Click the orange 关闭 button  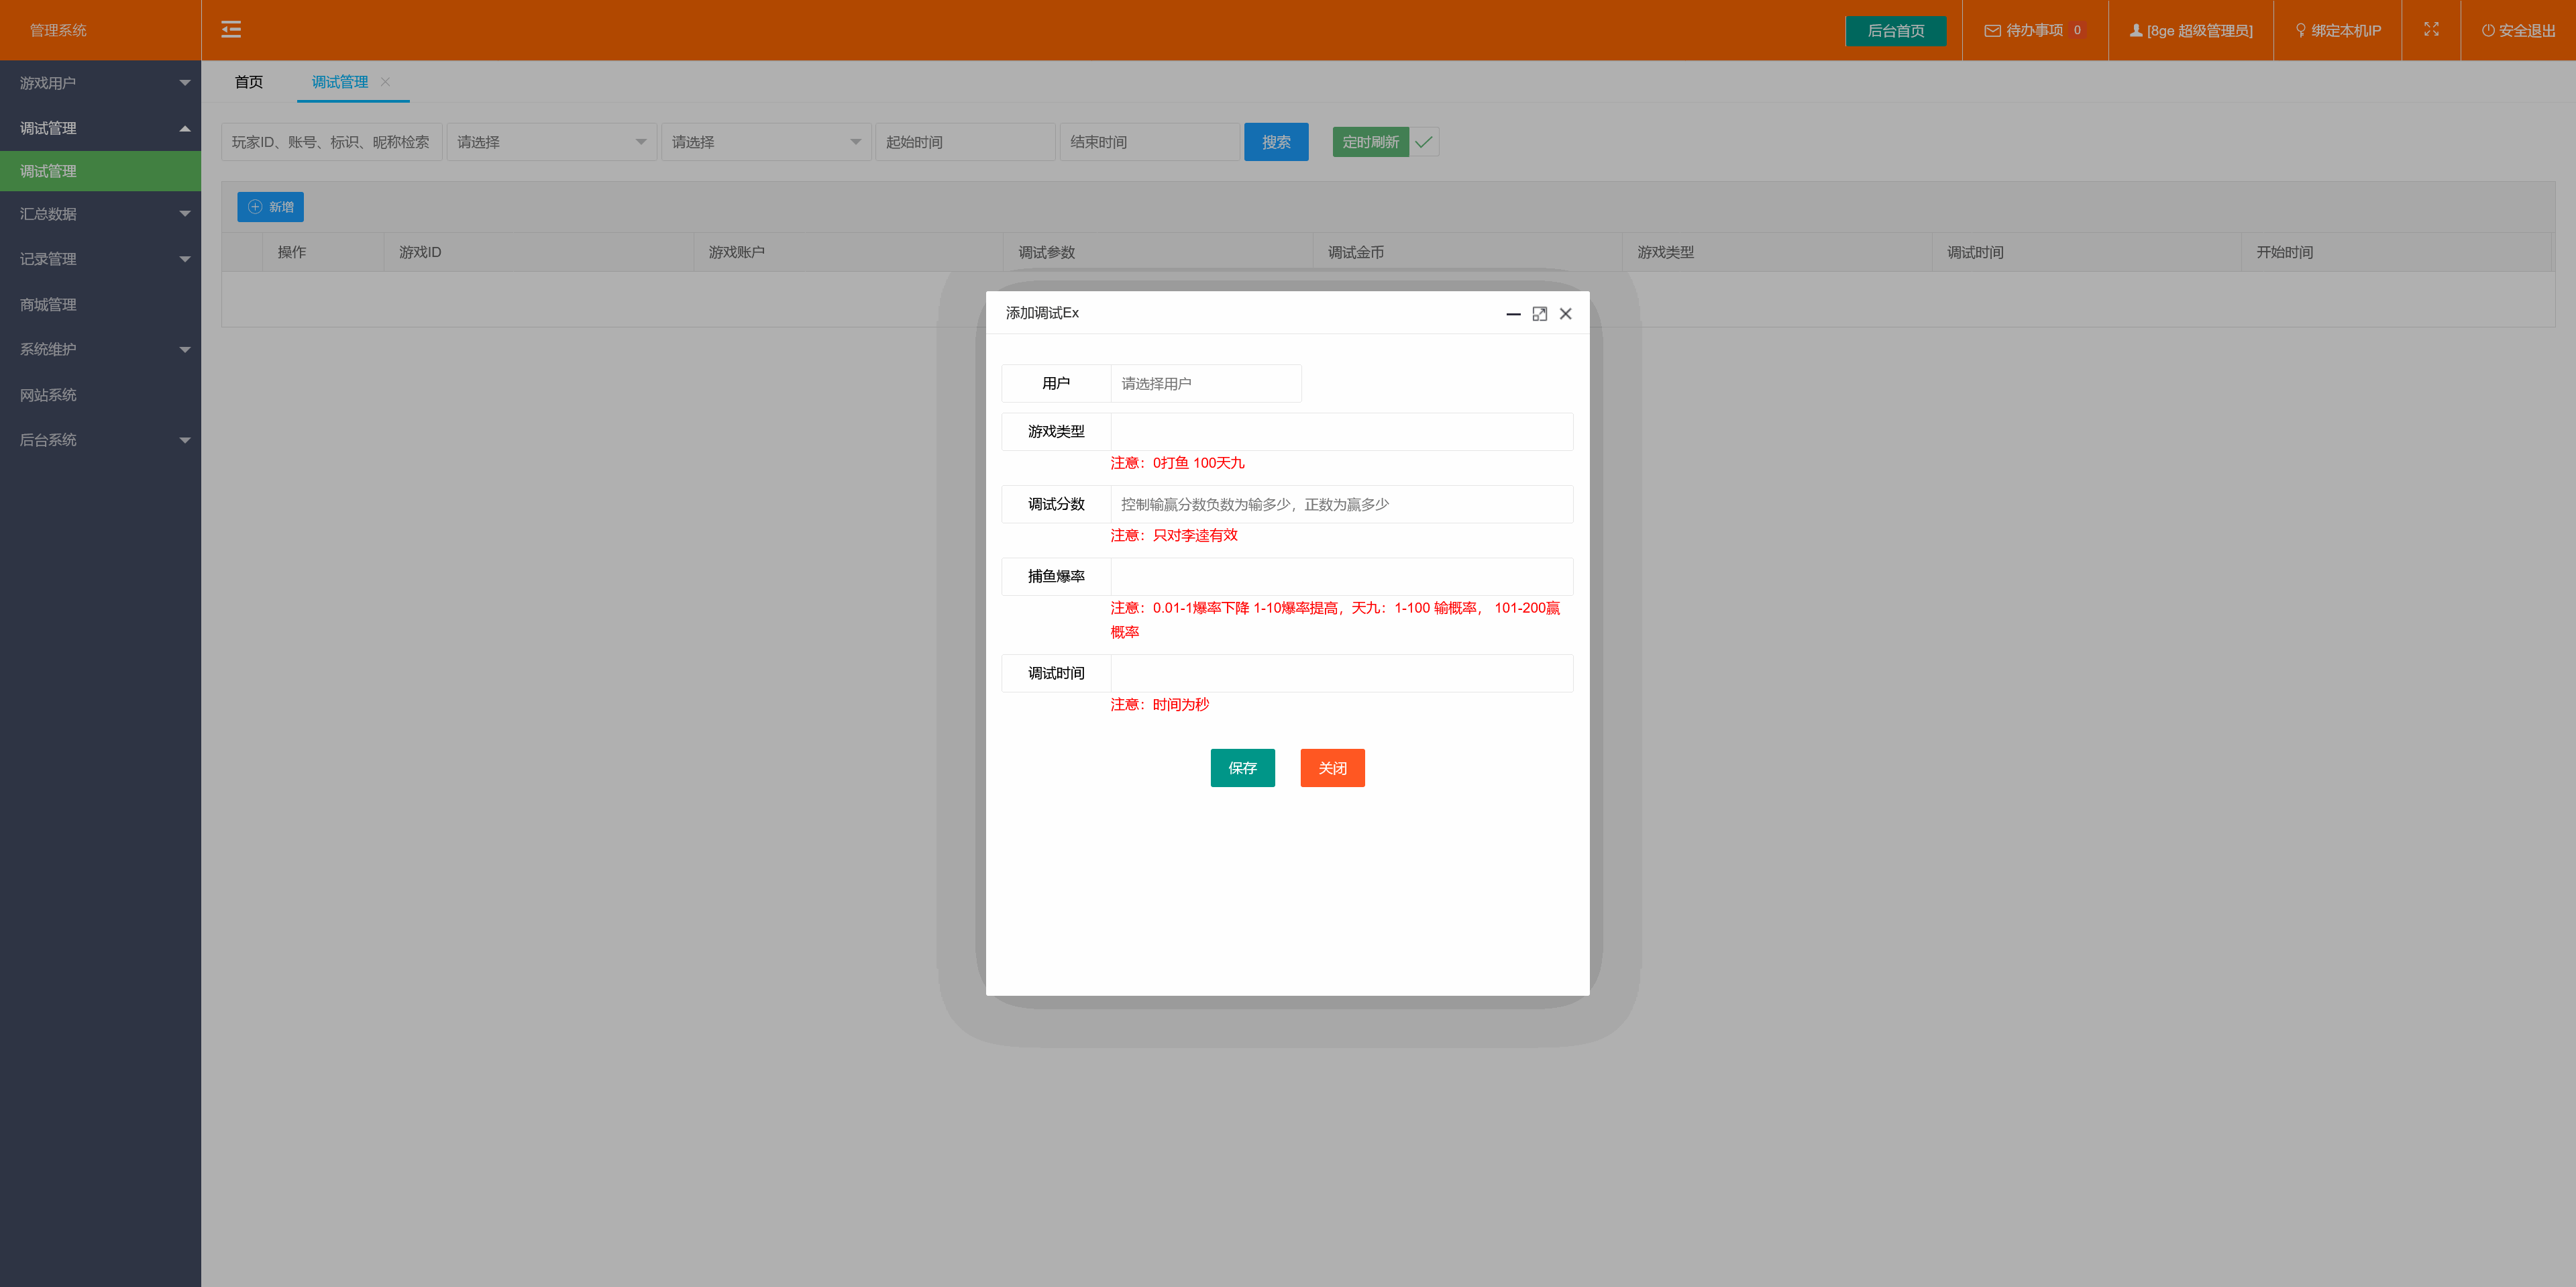click(x=1332, y=768)
